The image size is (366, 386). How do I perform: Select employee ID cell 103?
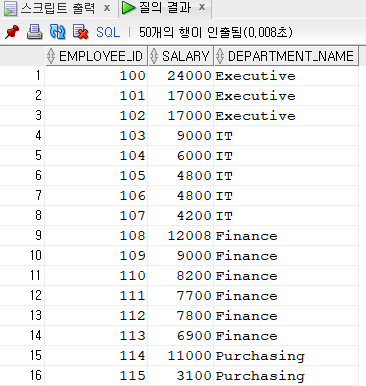click(96, 136)
